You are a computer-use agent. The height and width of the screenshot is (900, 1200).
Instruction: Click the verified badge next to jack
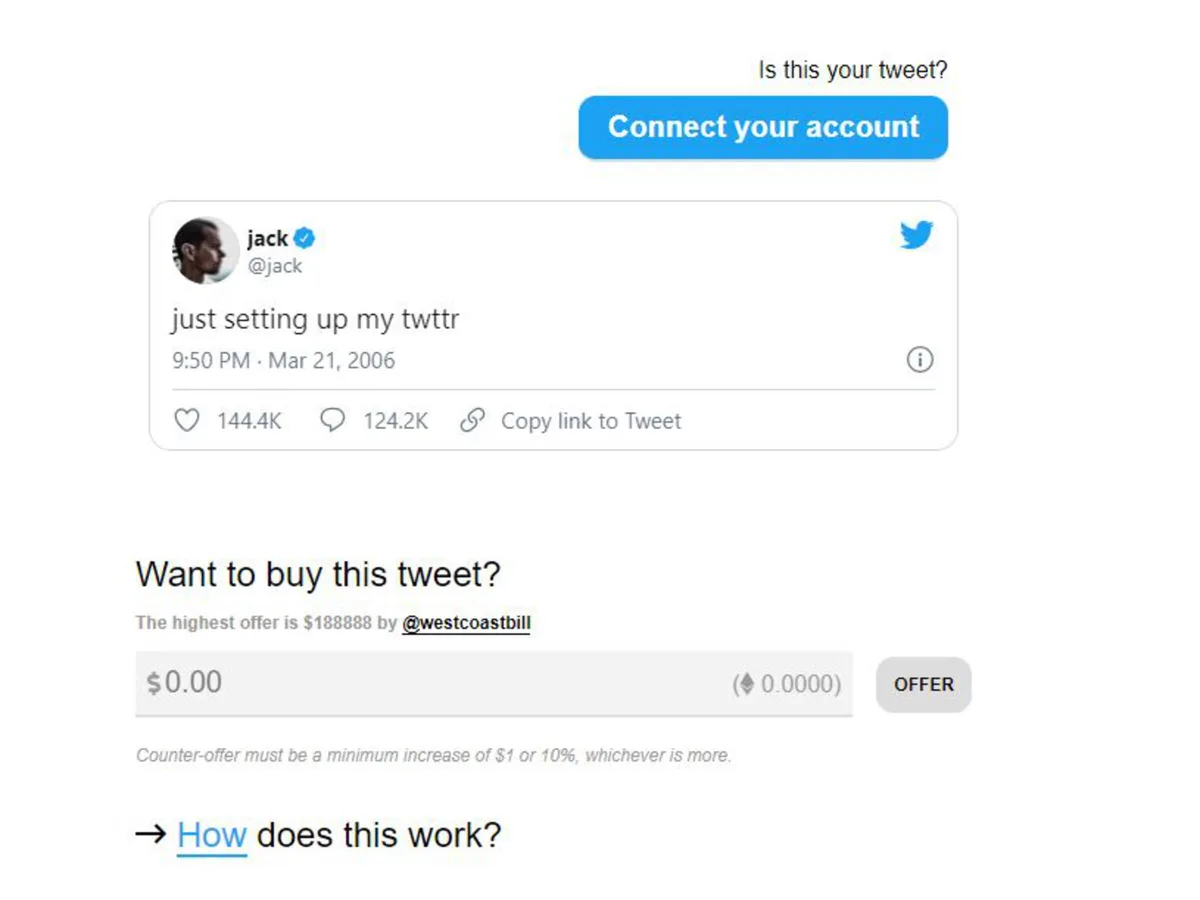click(x=305, y=238)
